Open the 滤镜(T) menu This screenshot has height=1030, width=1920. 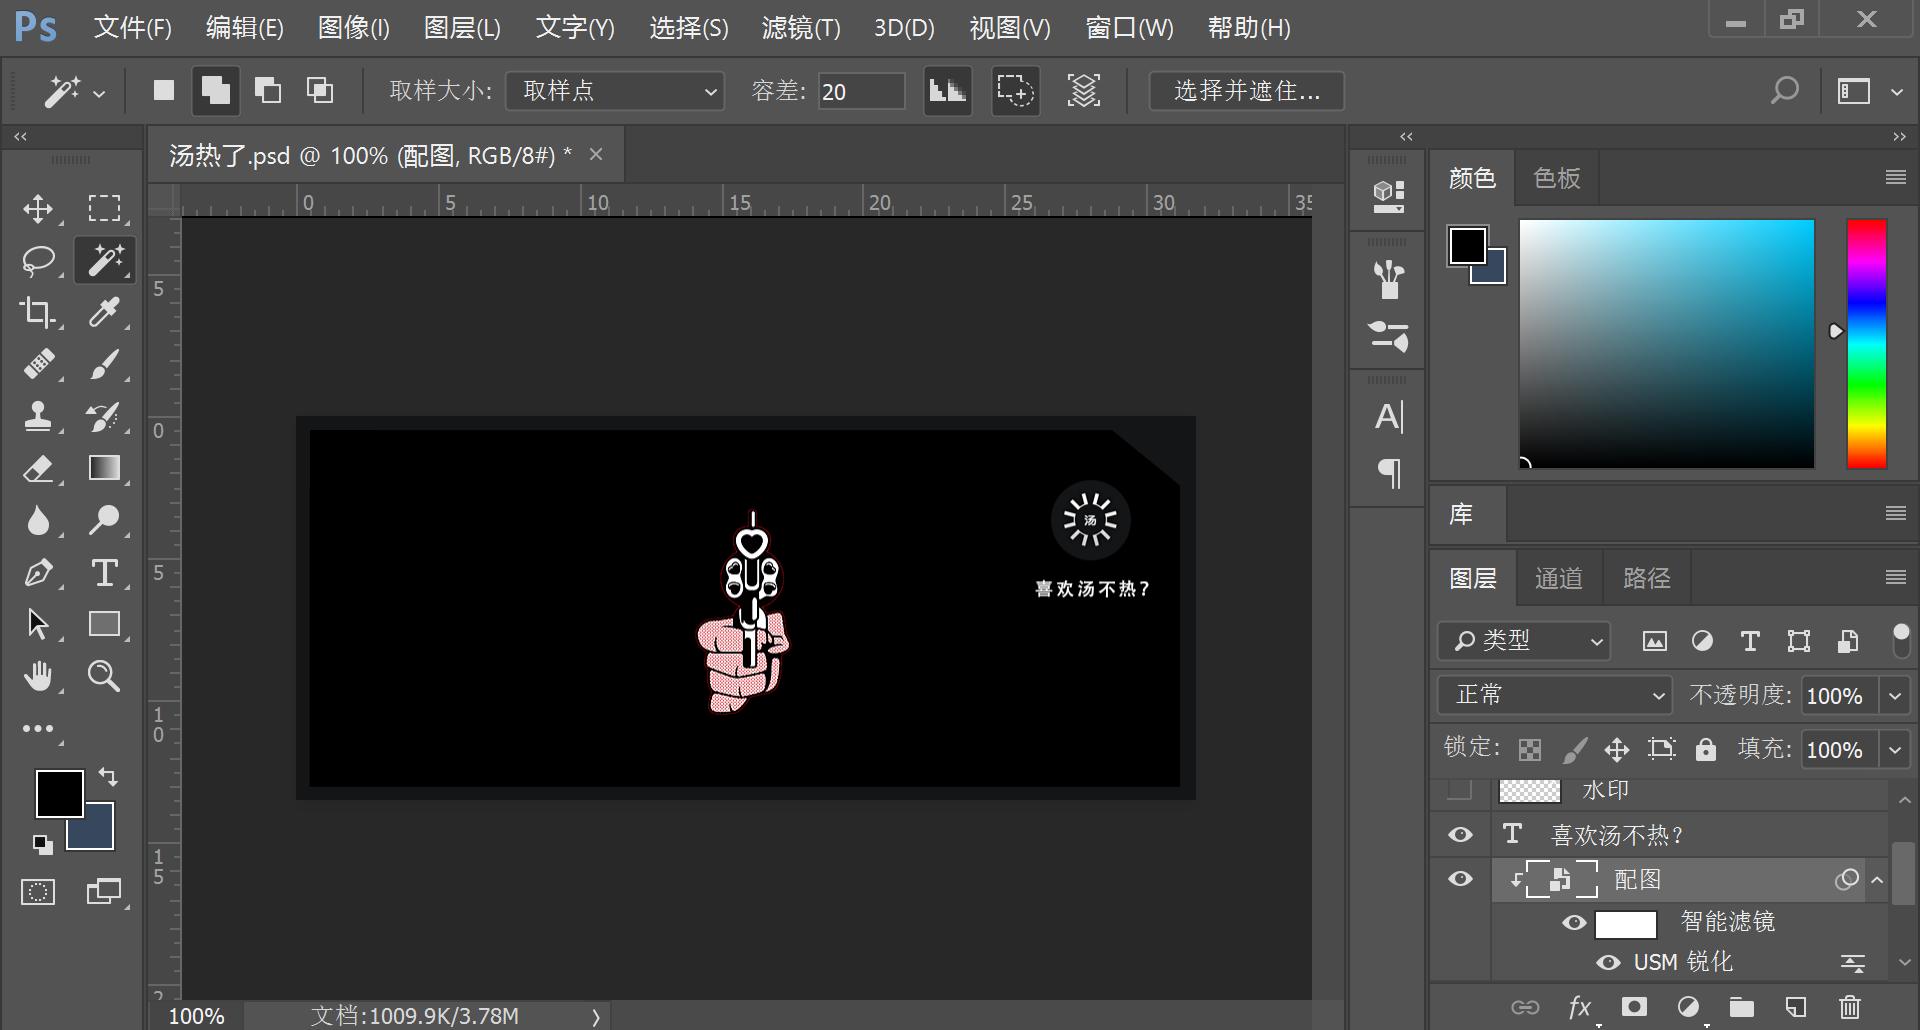pyautogui.click(x=800, y=27)
